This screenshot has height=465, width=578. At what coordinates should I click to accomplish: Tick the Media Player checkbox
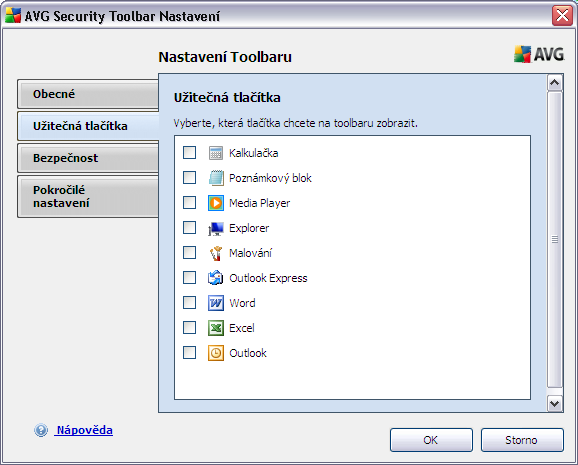click(189, 202)
